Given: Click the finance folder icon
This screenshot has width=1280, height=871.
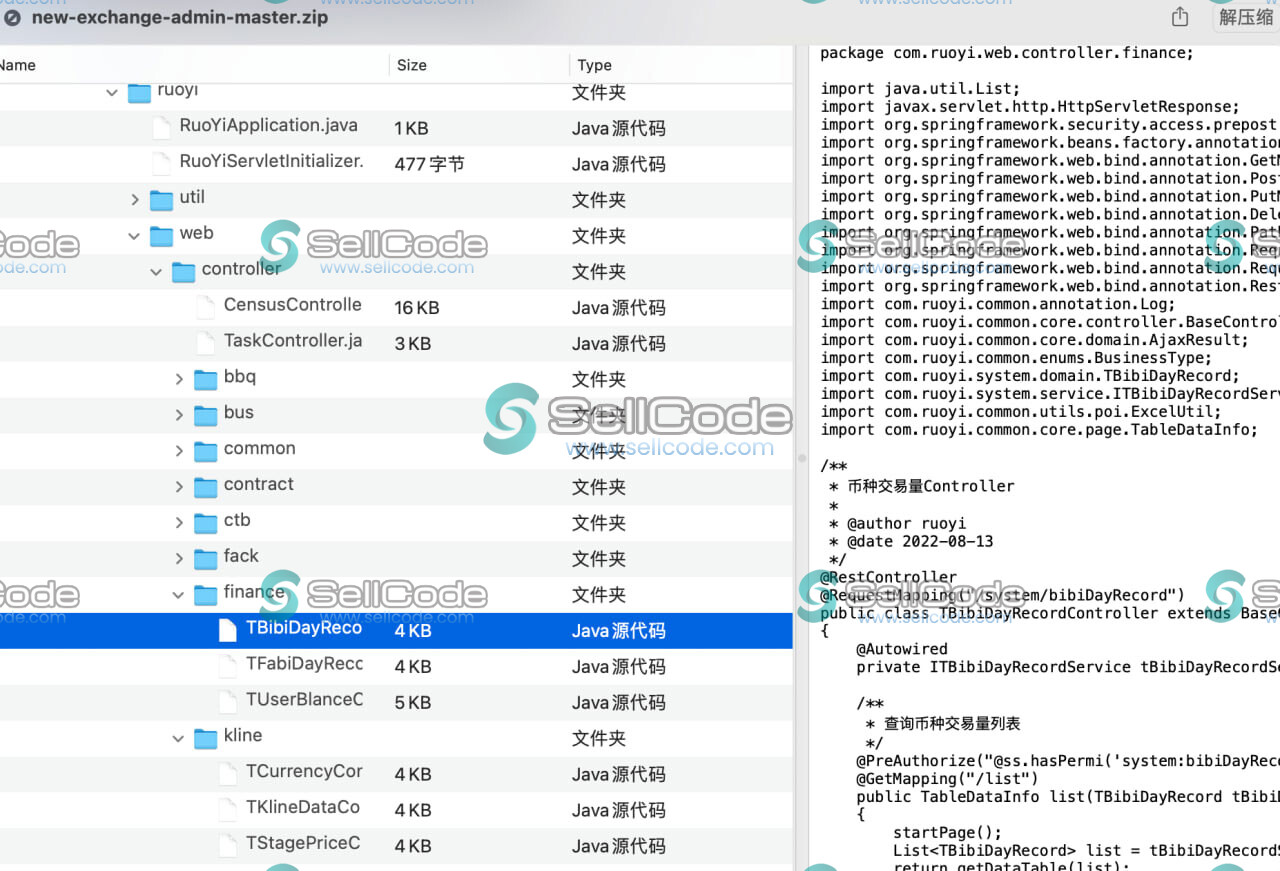Looking at the screenshot, I should (205, 595).
